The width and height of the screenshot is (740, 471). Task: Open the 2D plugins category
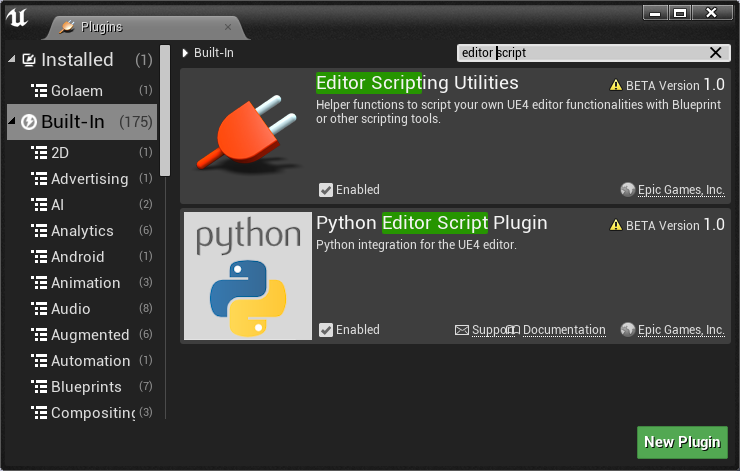(x=82, y=152)
